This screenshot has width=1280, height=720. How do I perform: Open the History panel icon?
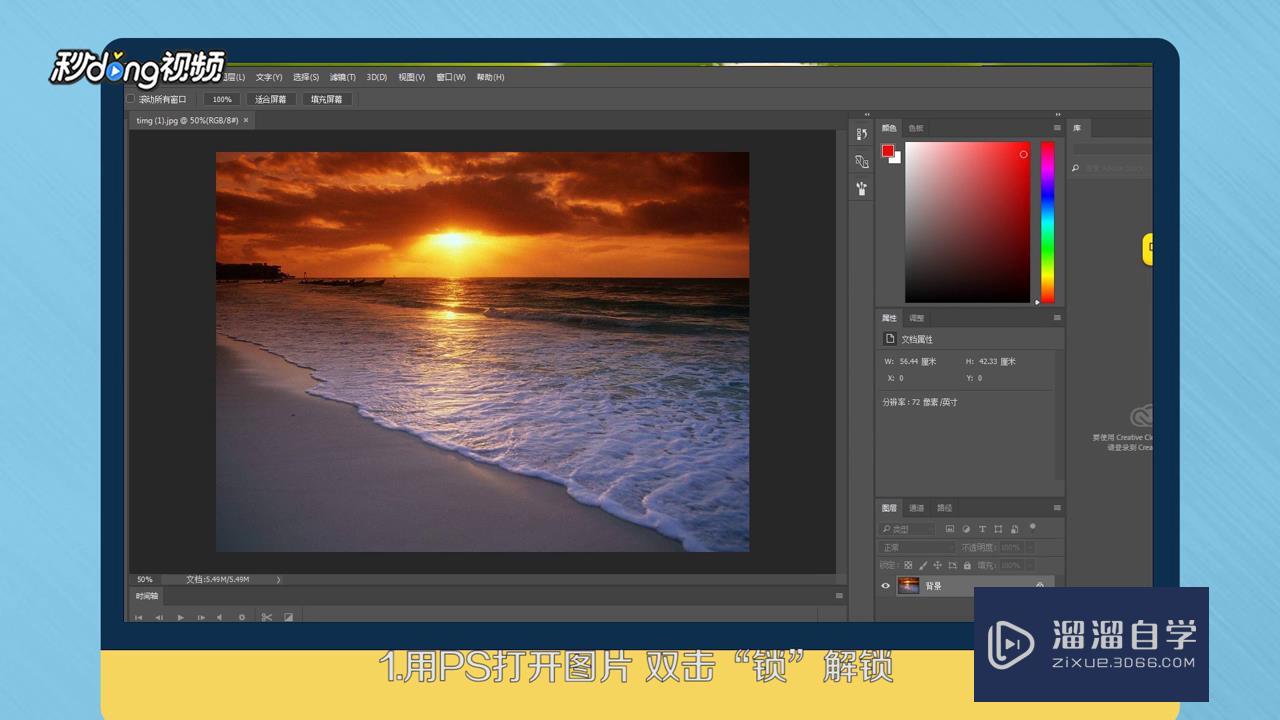861,134
